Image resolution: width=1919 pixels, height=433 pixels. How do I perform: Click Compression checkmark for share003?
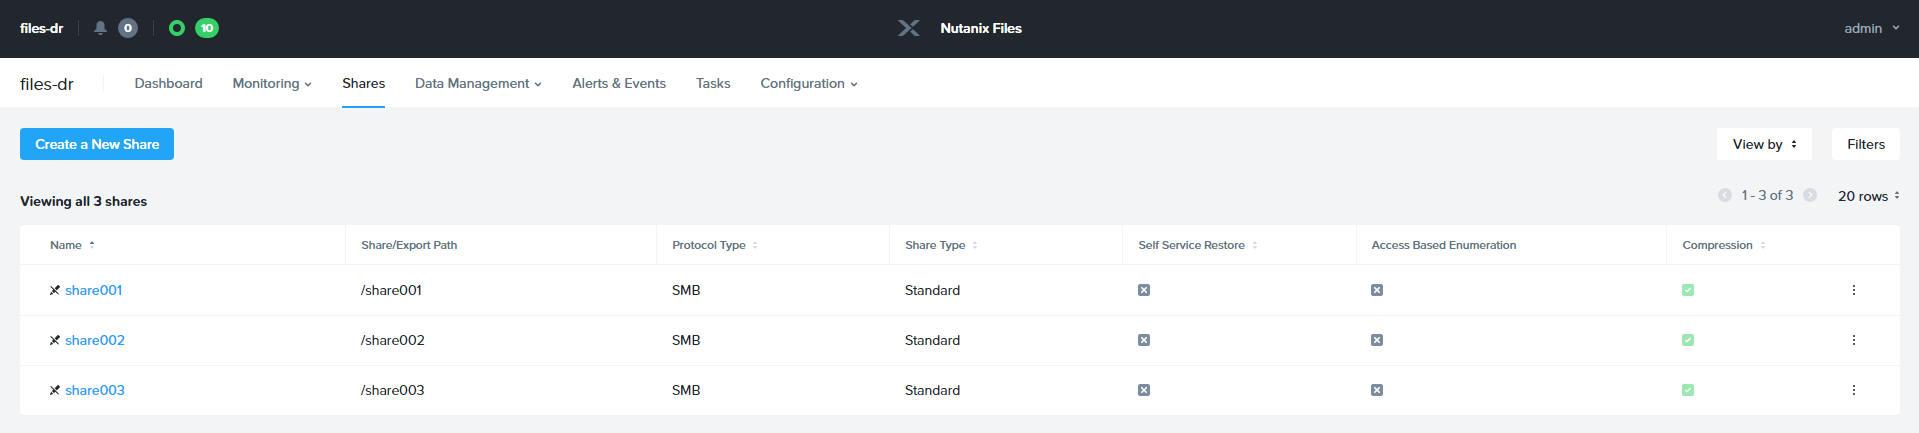(x=1688, y=390)
